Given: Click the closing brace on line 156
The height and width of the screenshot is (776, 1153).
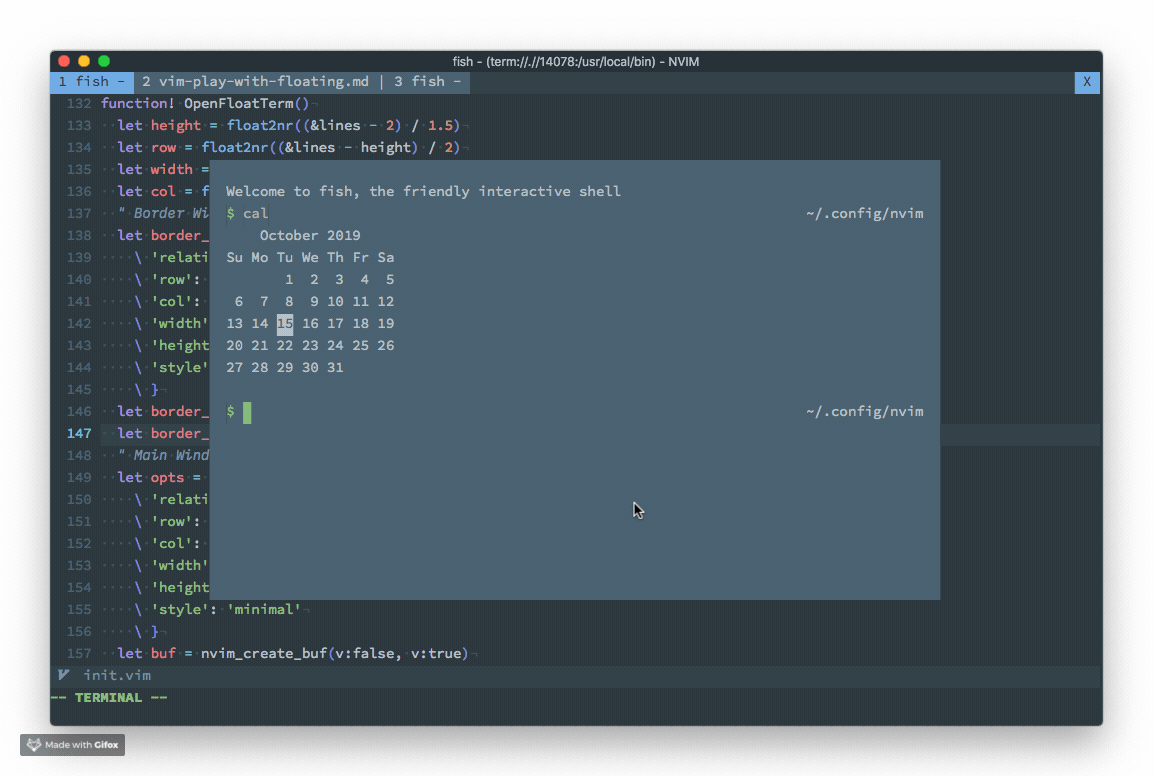Looking at the screenshot, I should pyautogui.click(x=154, y=631).
